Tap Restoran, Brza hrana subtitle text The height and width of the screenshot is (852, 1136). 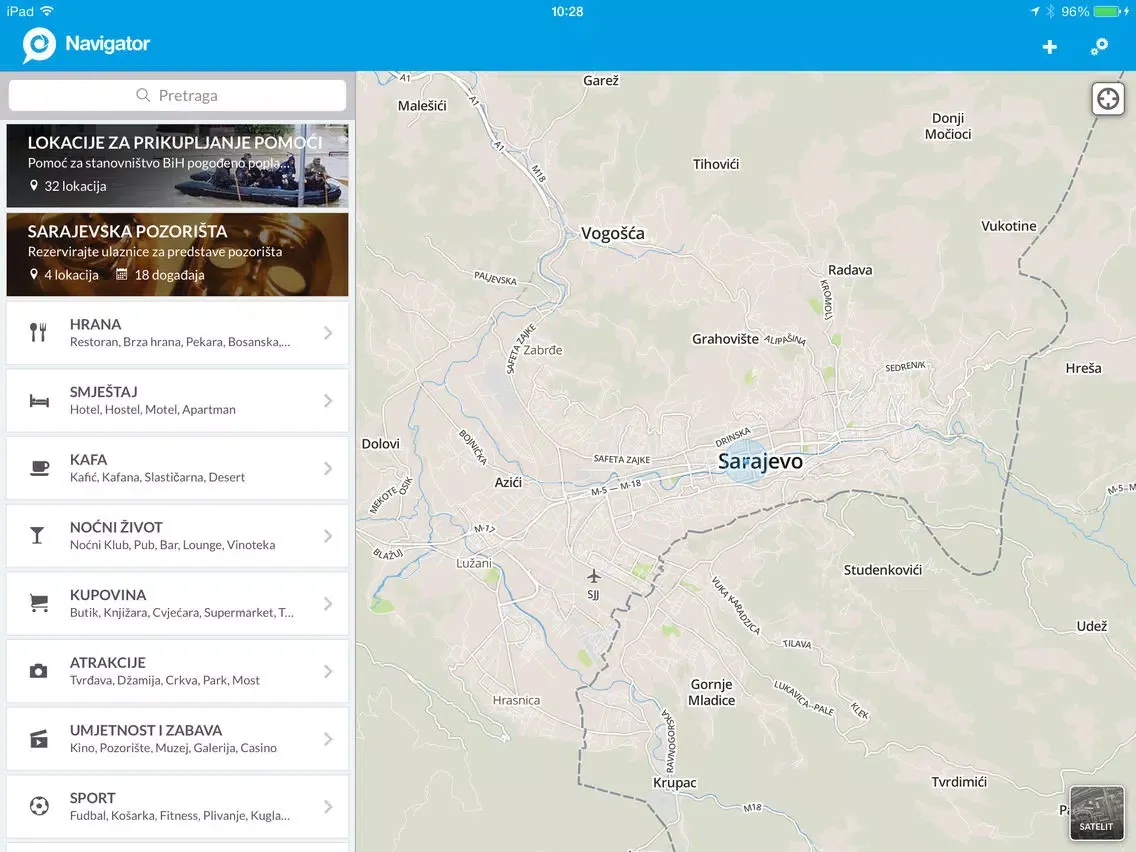point(180,342)
